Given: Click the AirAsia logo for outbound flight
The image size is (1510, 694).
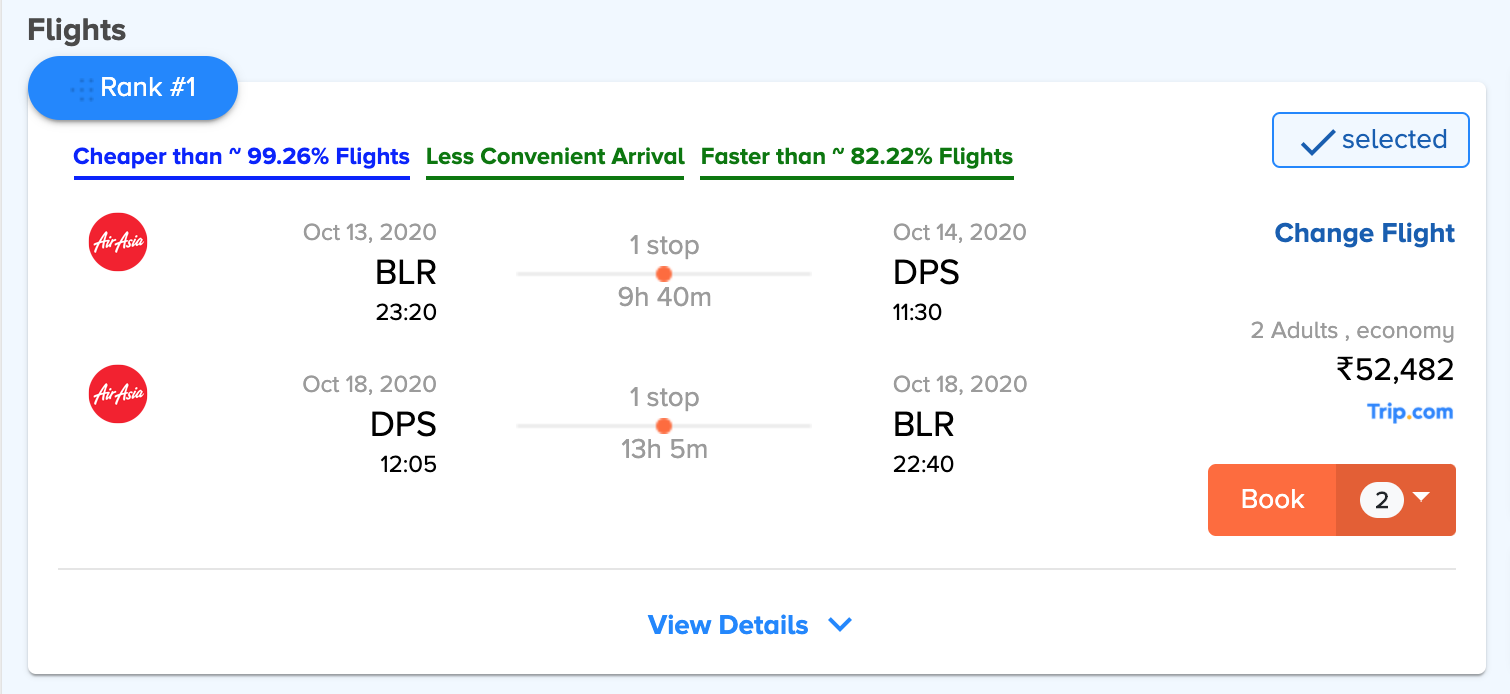Looking at the screenshot, I should pos(118,242).
